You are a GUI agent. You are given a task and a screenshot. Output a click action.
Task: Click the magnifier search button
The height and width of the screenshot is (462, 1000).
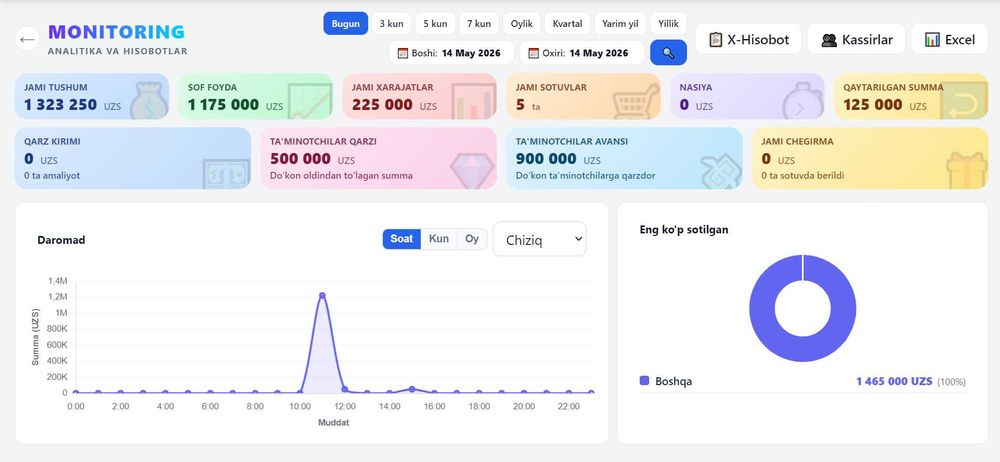coord(668,53)
